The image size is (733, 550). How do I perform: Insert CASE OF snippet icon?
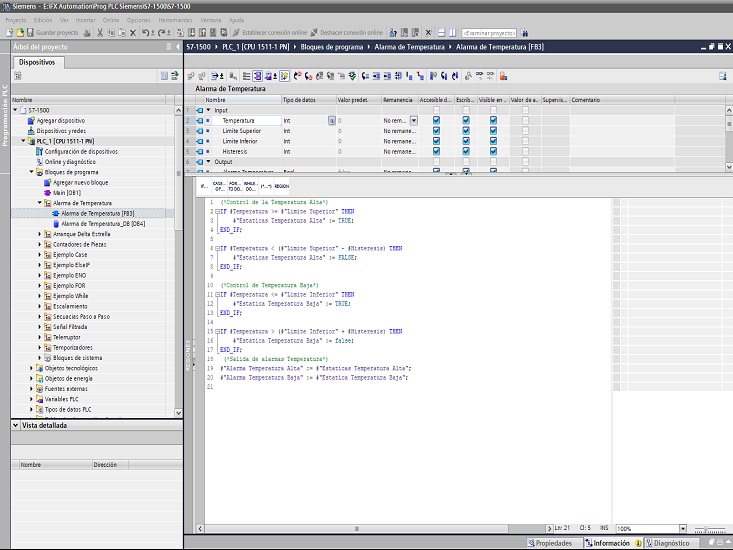(219, 186)
